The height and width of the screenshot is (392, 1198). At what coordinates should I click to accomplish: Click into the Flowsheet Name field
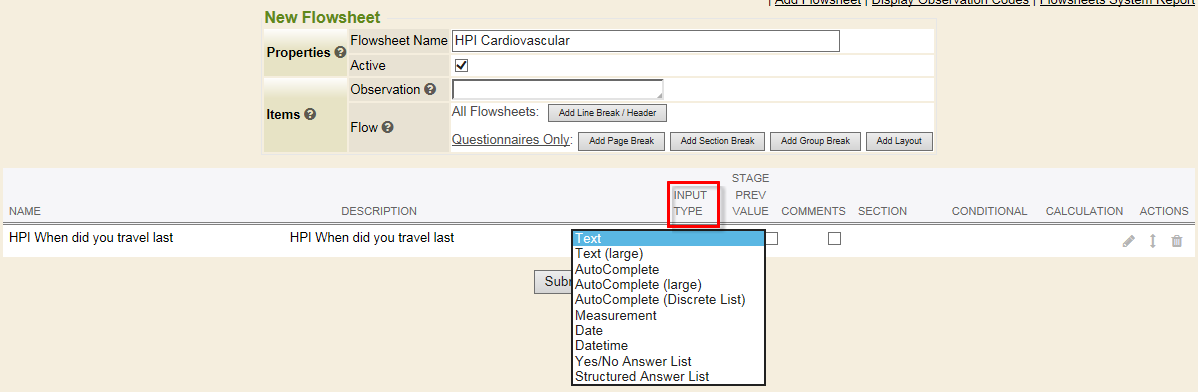[x=646, y=40]
